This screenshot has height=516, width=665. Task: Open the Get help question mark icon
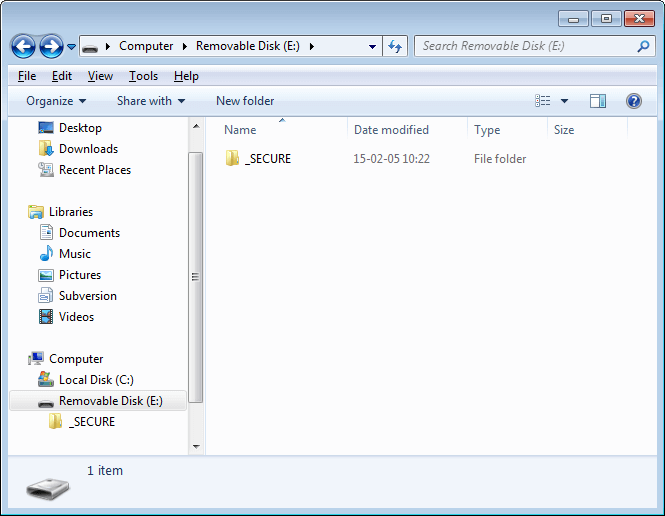633,101
